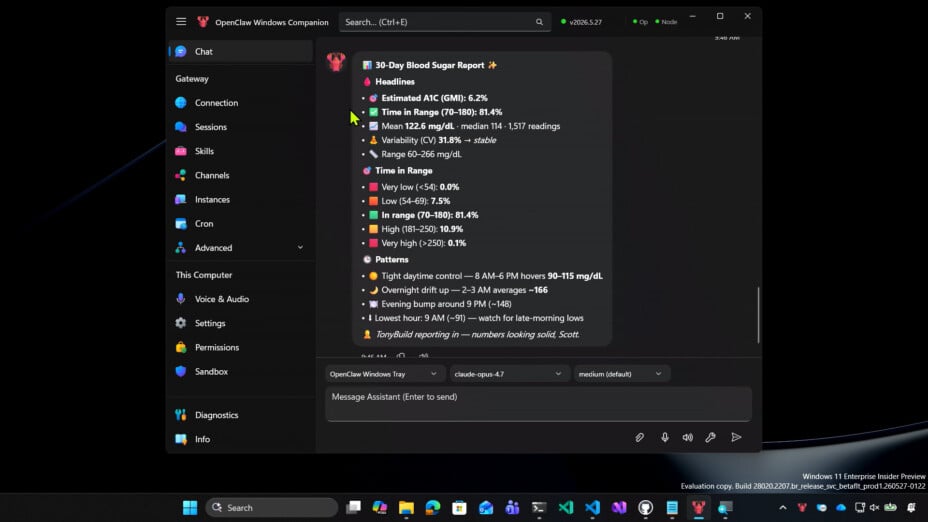Open the Copilot app on the taskbar

379,508
